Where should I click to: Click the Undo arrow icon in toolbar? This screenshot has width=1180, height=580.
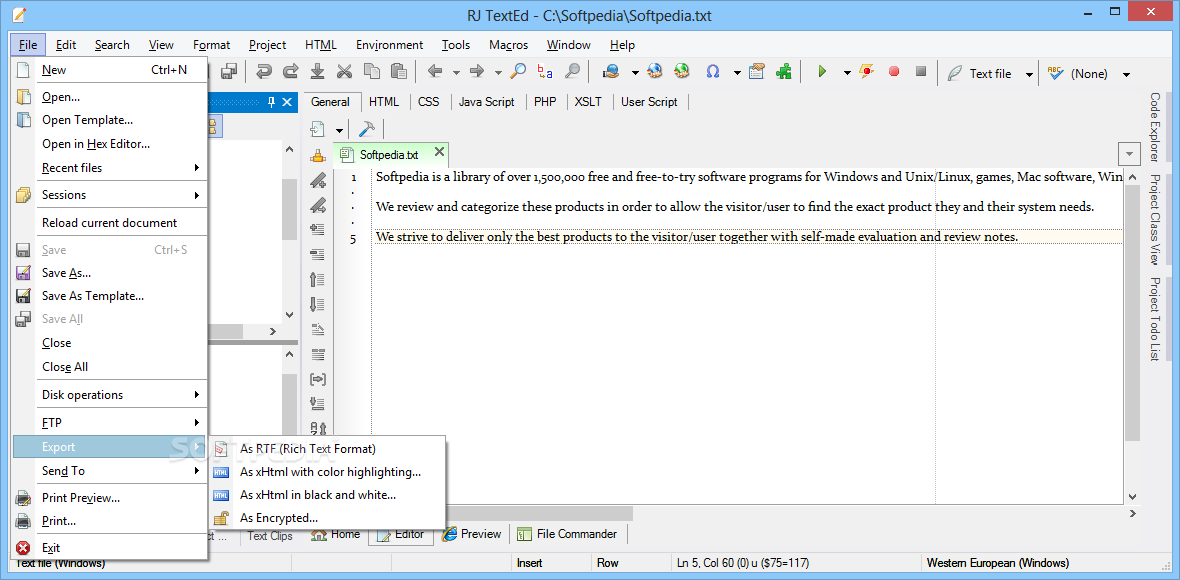tap(263, 72)
